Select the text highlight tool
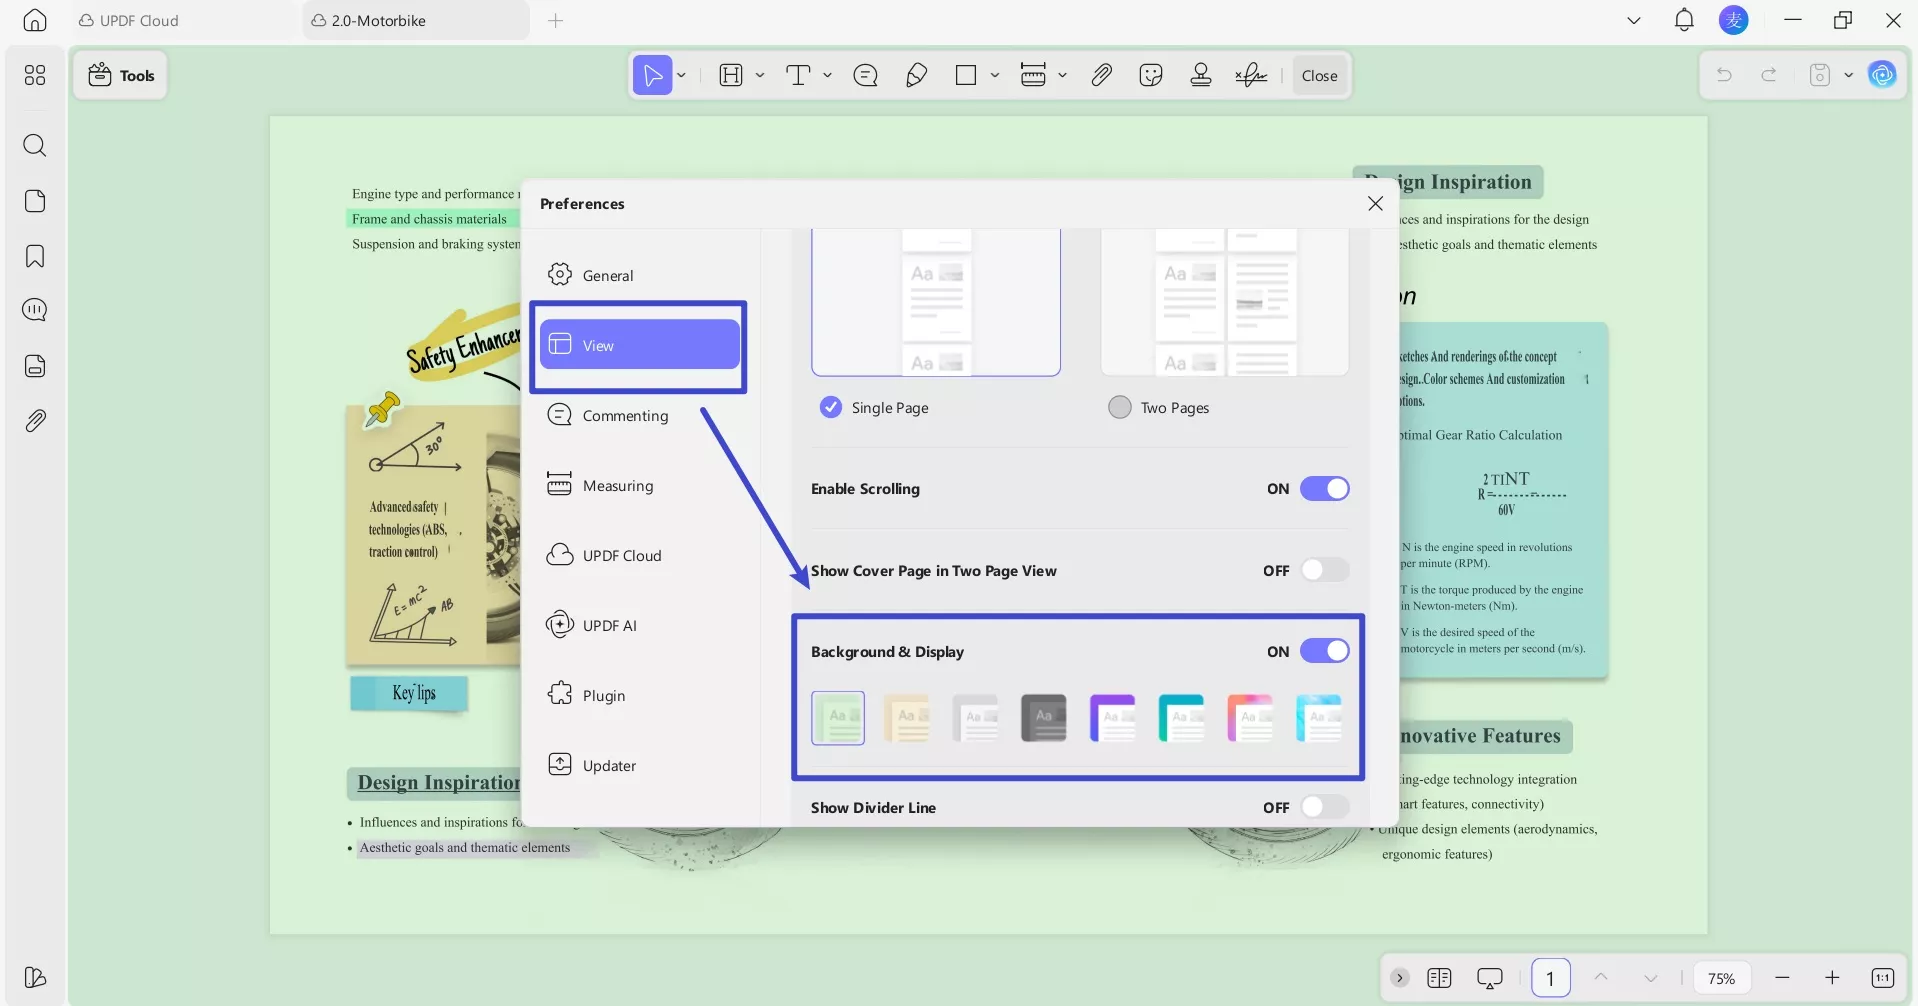The image size is (1918, 1006). pyautogui.click(x=731, y=75)
